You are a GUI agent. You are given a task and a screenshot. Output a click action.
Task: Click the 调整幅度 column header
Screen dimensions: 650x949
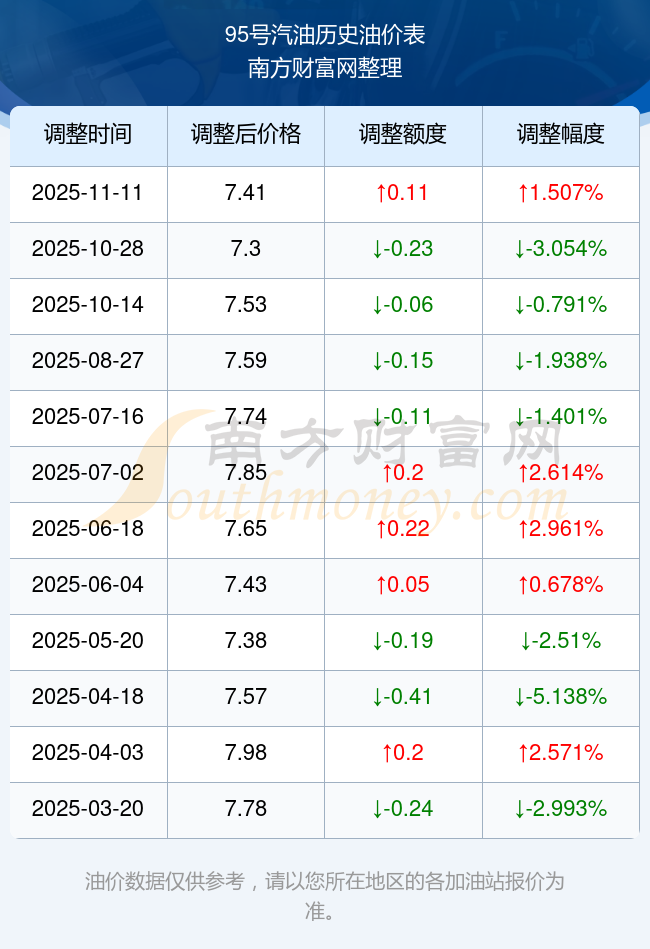click(560, 135)
